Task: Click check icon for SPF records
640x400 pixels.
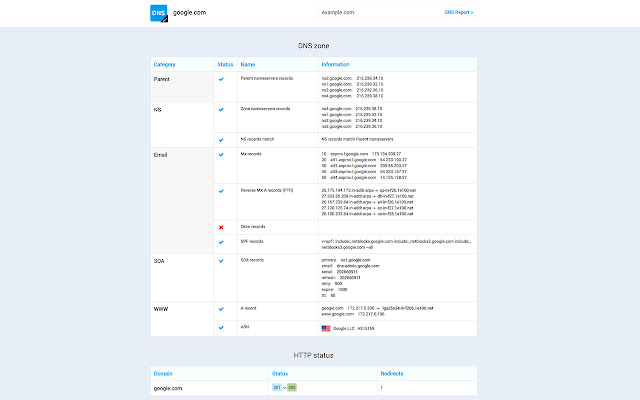Action: pyautogui.click(x=221, y=242)
